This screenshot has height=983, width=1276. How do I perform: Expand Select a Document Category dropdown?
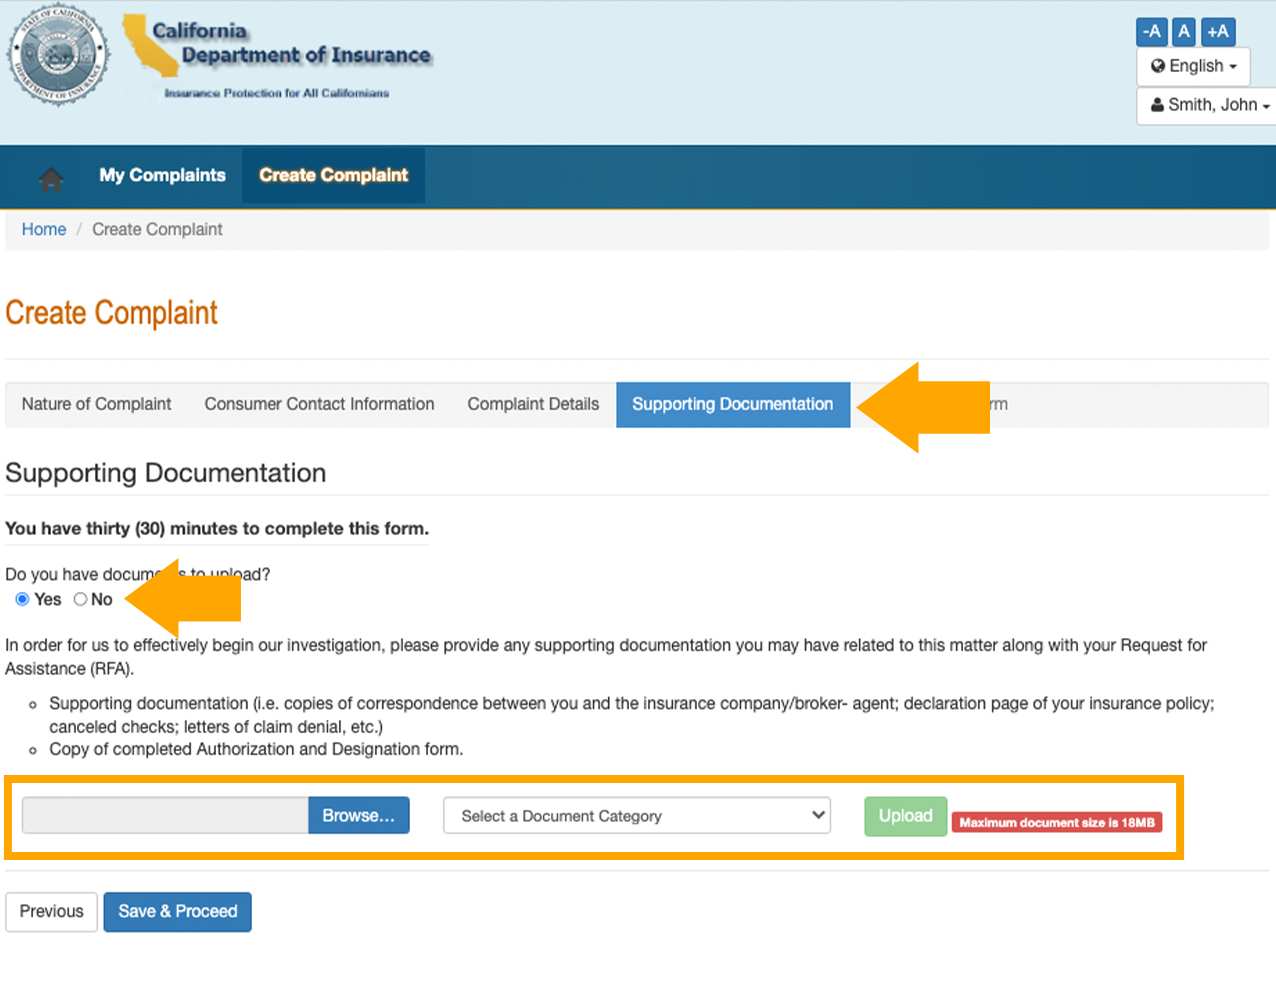[x=637, y=816]
